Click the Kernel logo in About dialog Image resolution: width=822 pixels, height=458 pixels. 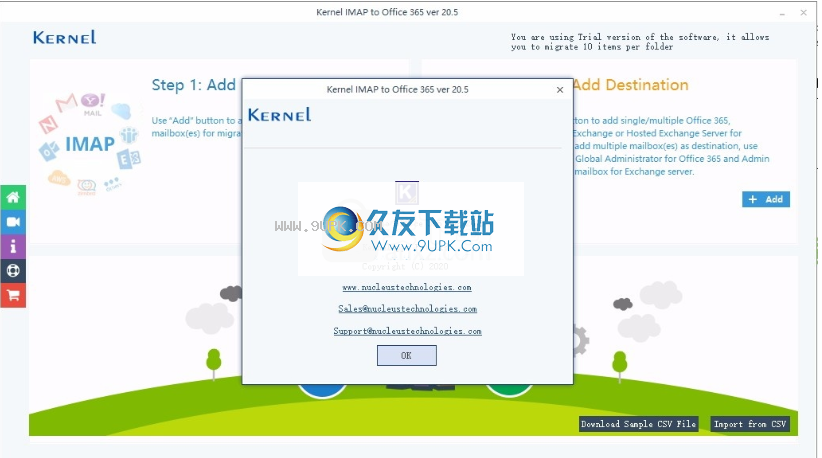279,115
